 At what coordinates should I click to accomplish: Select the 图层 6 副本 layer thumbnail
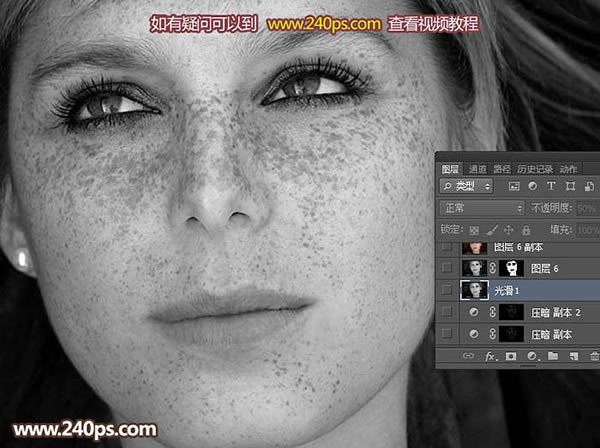click(x=474, y=248)
